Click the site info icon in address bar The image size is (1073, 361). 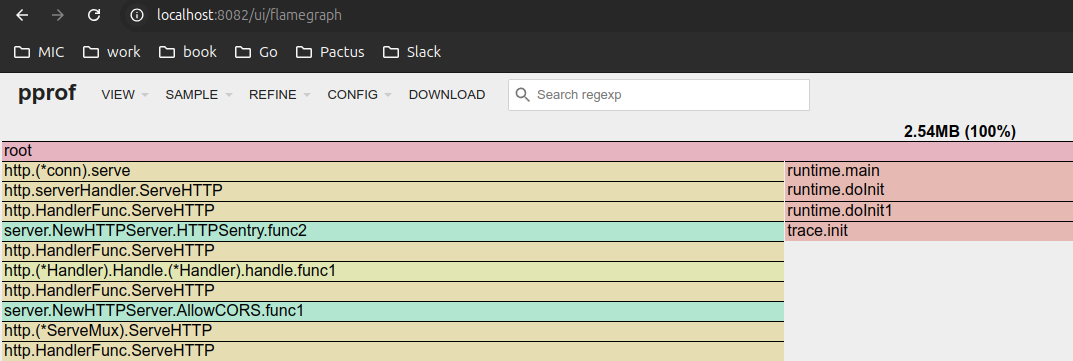point(137,15)
